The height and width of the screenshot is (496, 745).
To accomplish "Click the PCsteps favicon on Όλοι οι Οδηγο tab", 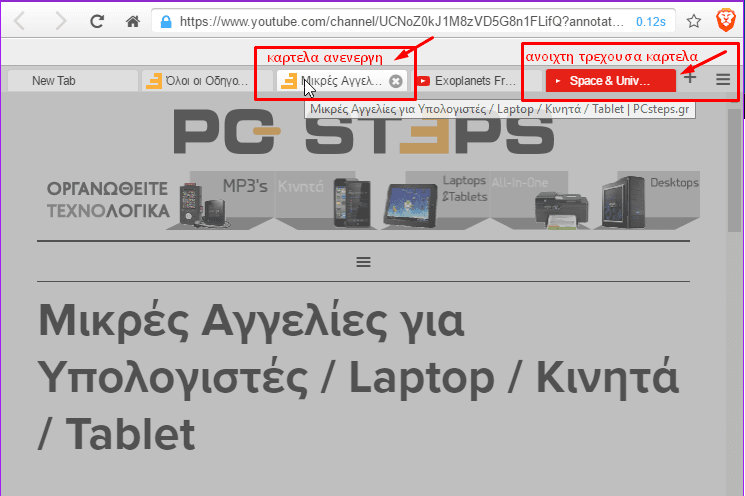I will click(154, 81).
